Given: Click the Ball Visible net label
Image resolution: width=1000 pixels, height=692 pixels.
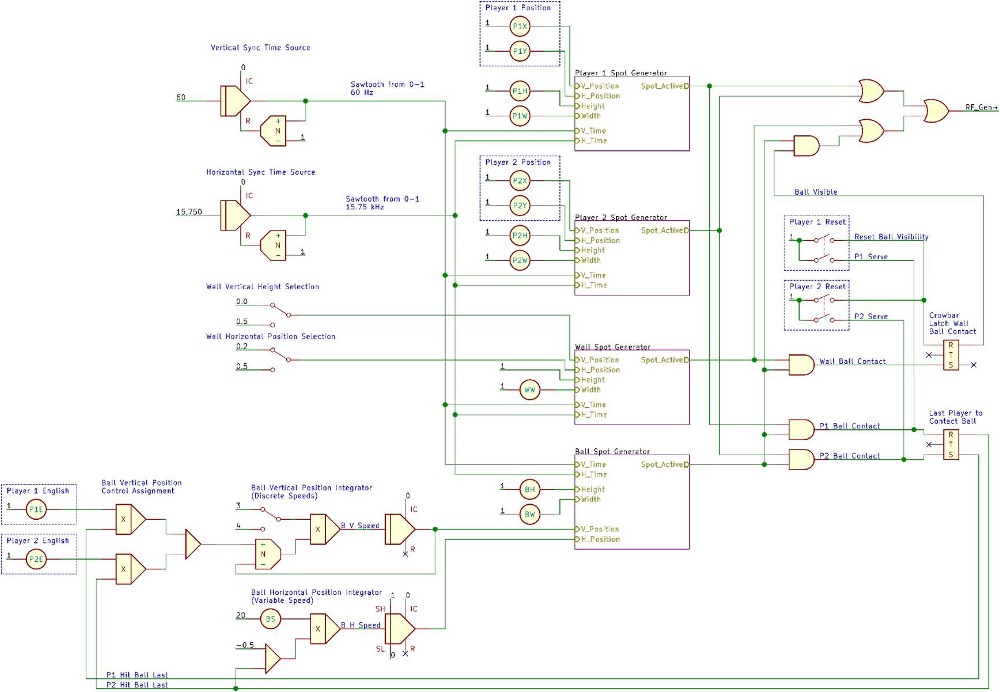Looking at the screenshot, I should (816, 191).
